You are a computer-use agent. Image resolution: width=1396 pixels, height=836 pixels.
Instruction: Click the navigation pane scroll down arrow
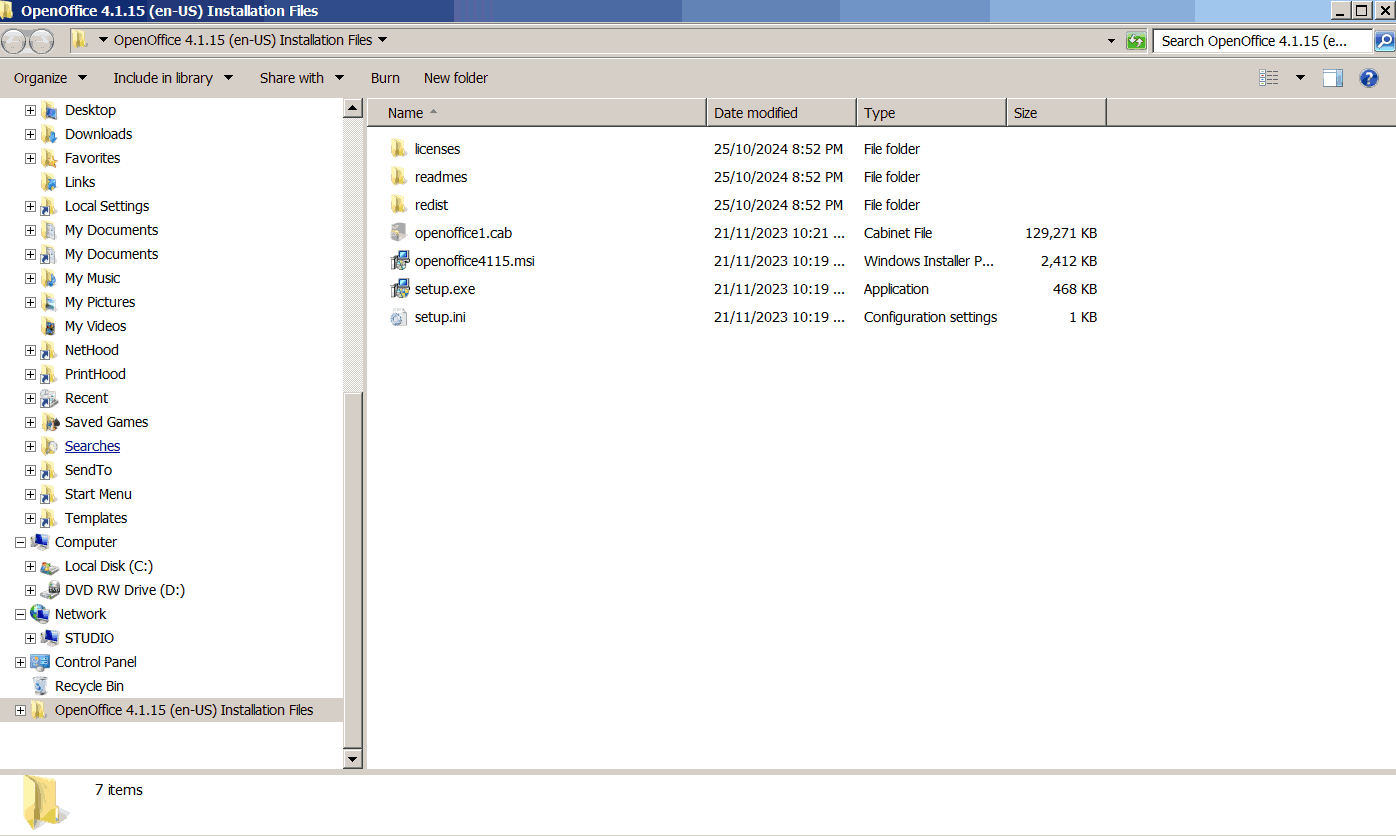click(352, 759)
